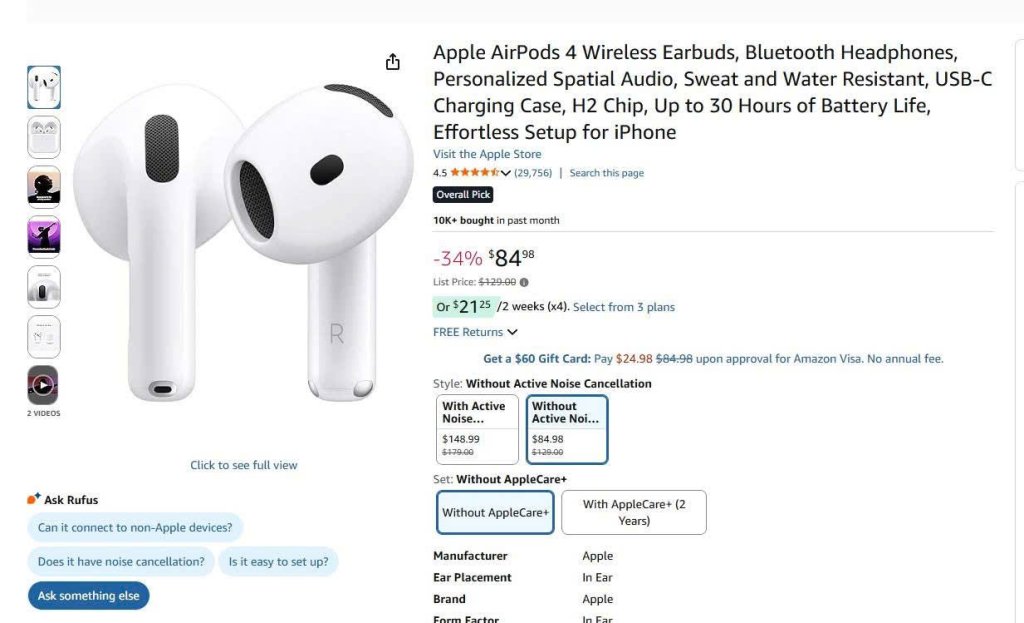Screen dimensions: 1024x623
Task: Click the share icon above product image
Action: click(x=393, y=62)
